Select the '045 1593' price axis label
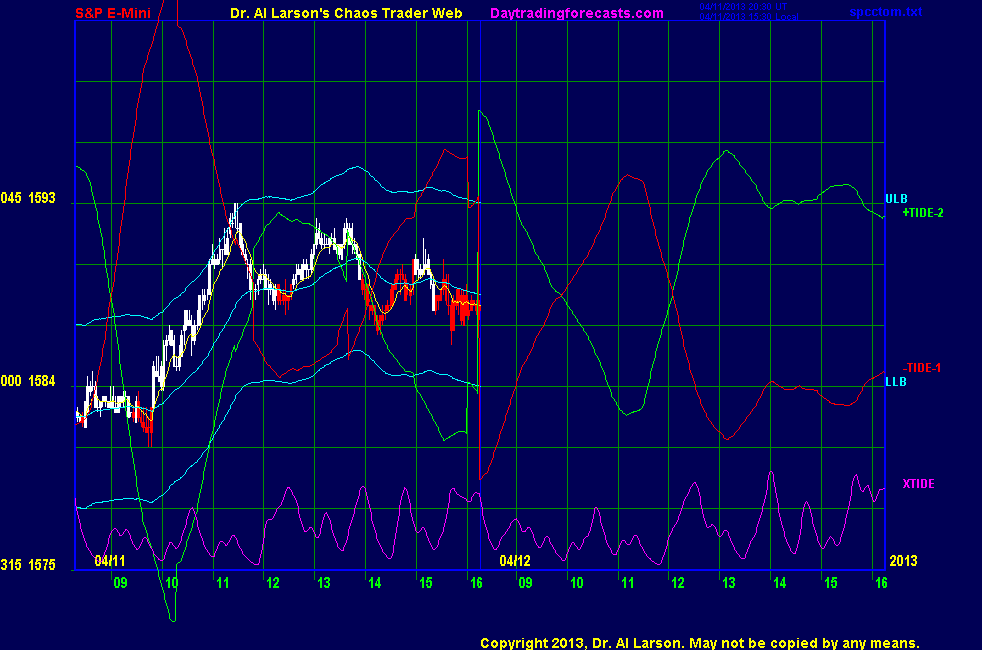Screen dimensions: 982x650 coord(28,198)
